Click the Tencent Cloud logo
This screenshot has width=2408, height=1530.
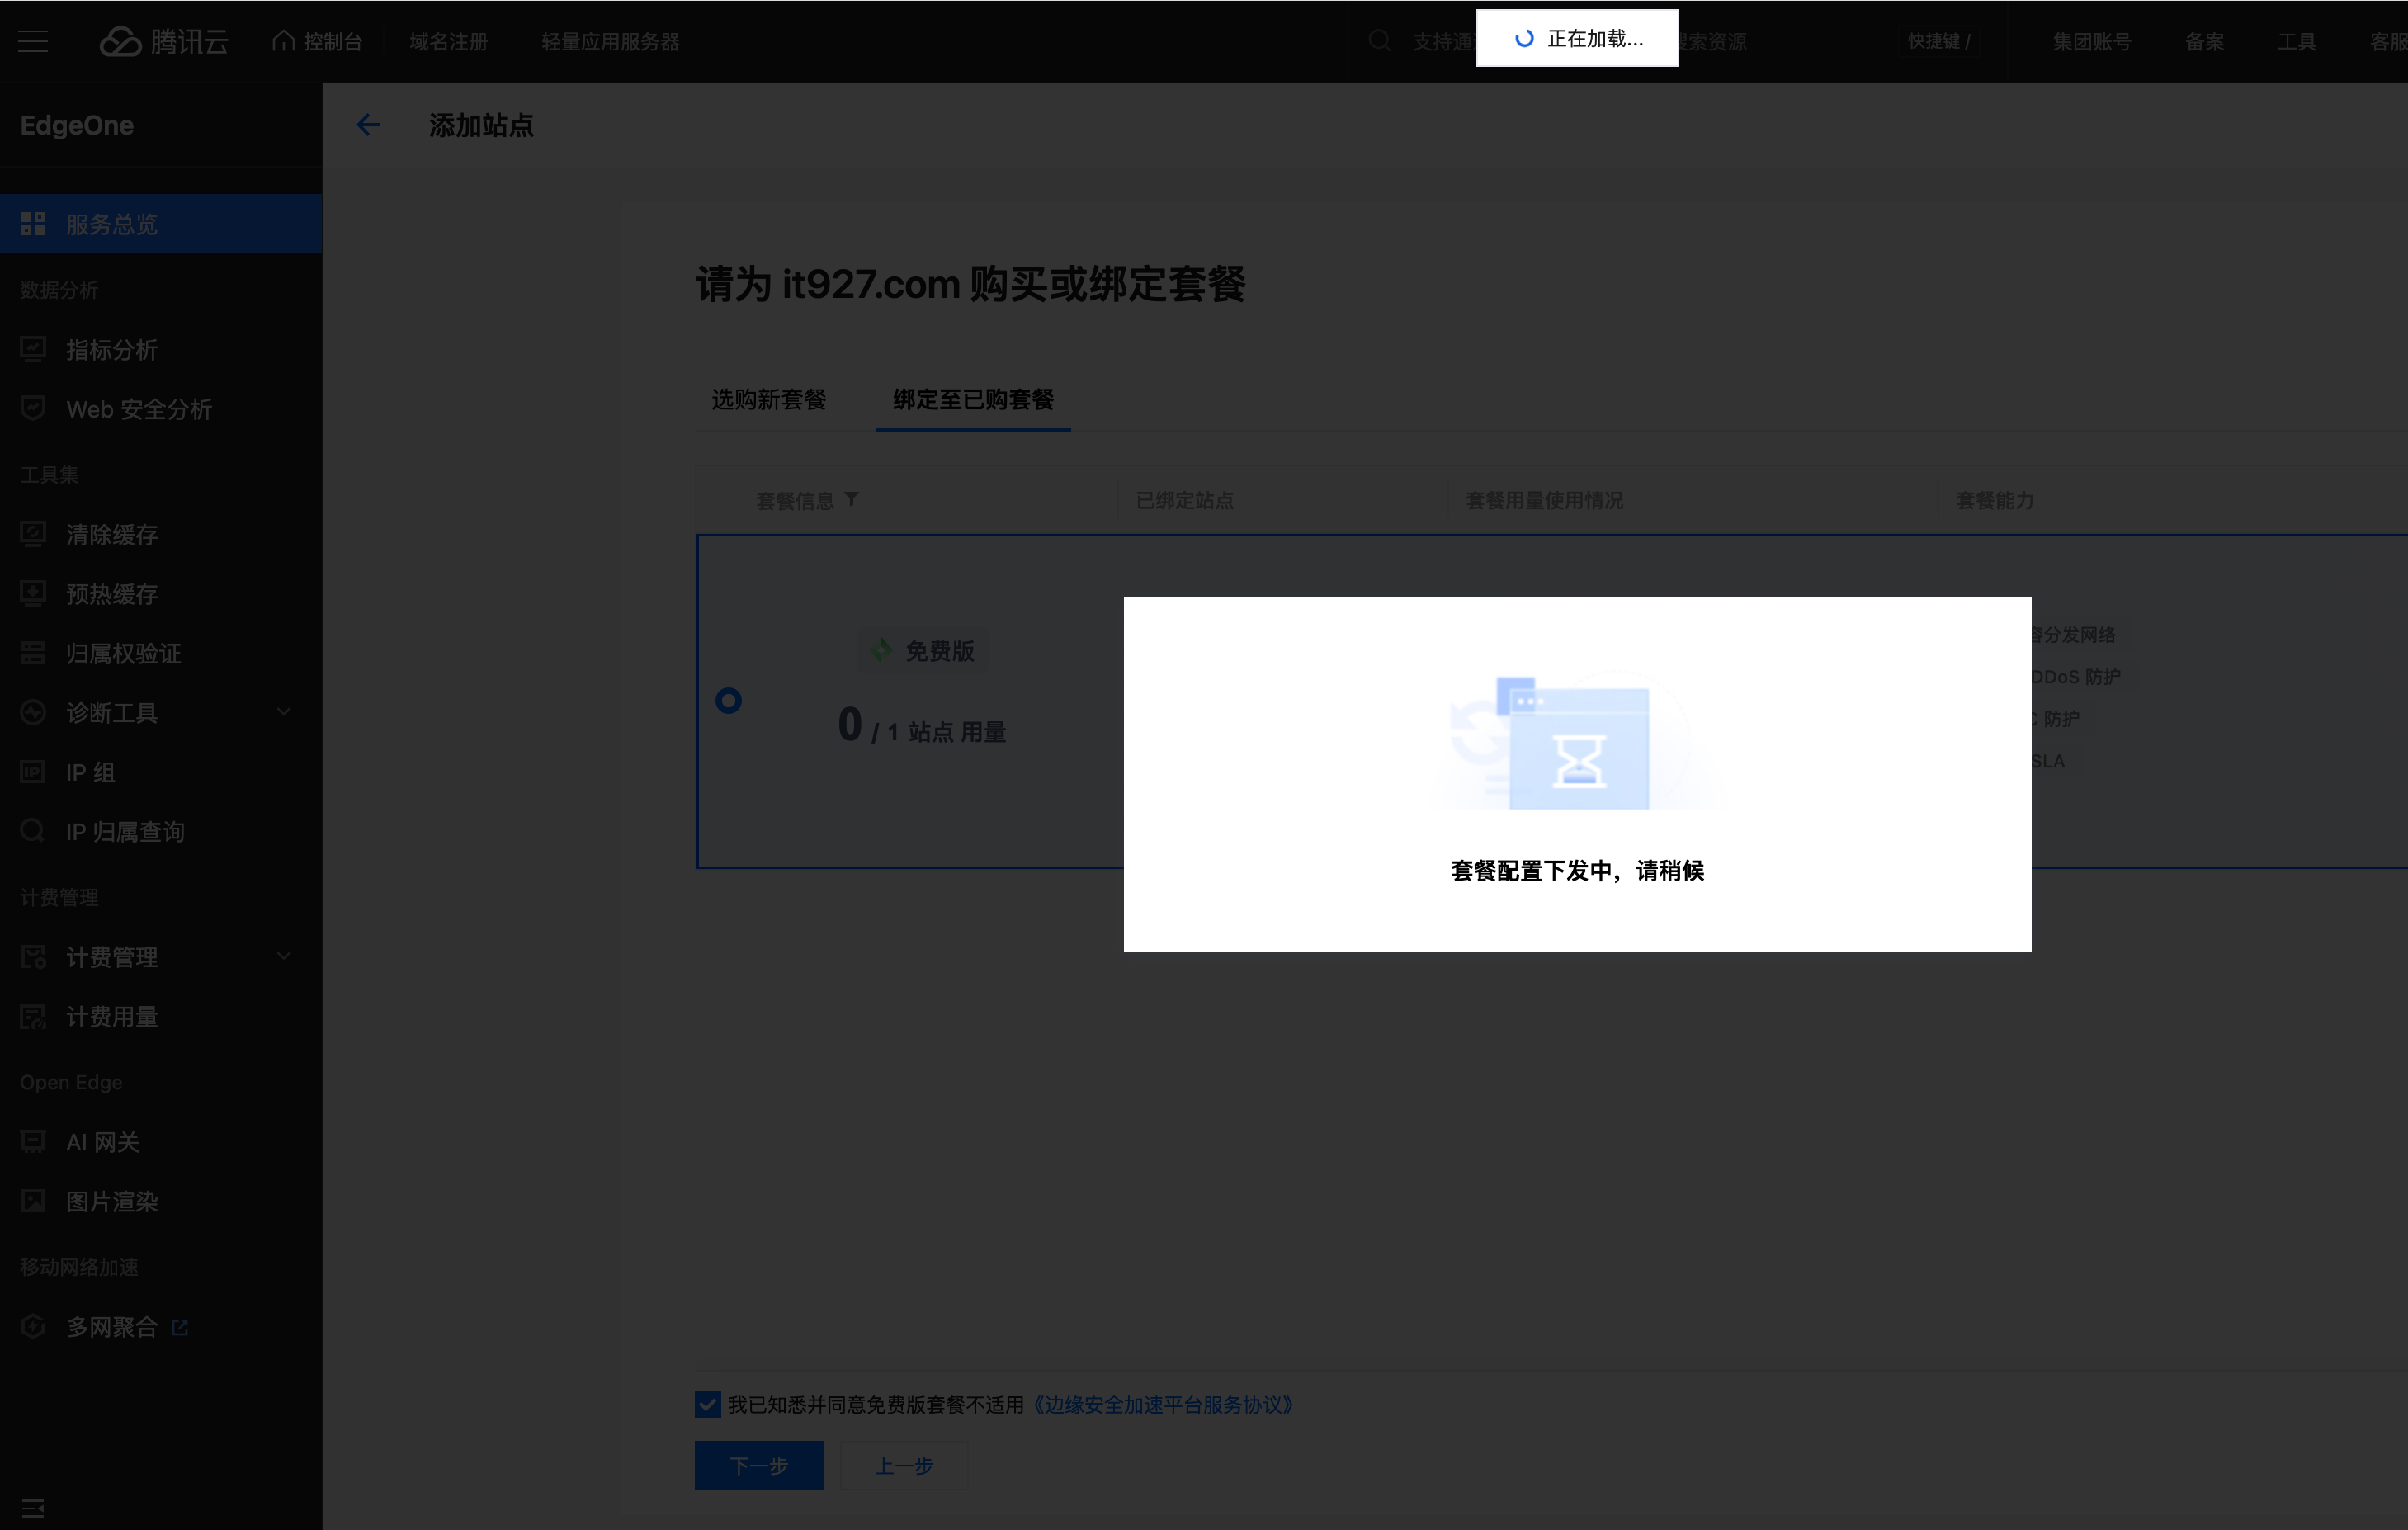click(x=164, y=41)
